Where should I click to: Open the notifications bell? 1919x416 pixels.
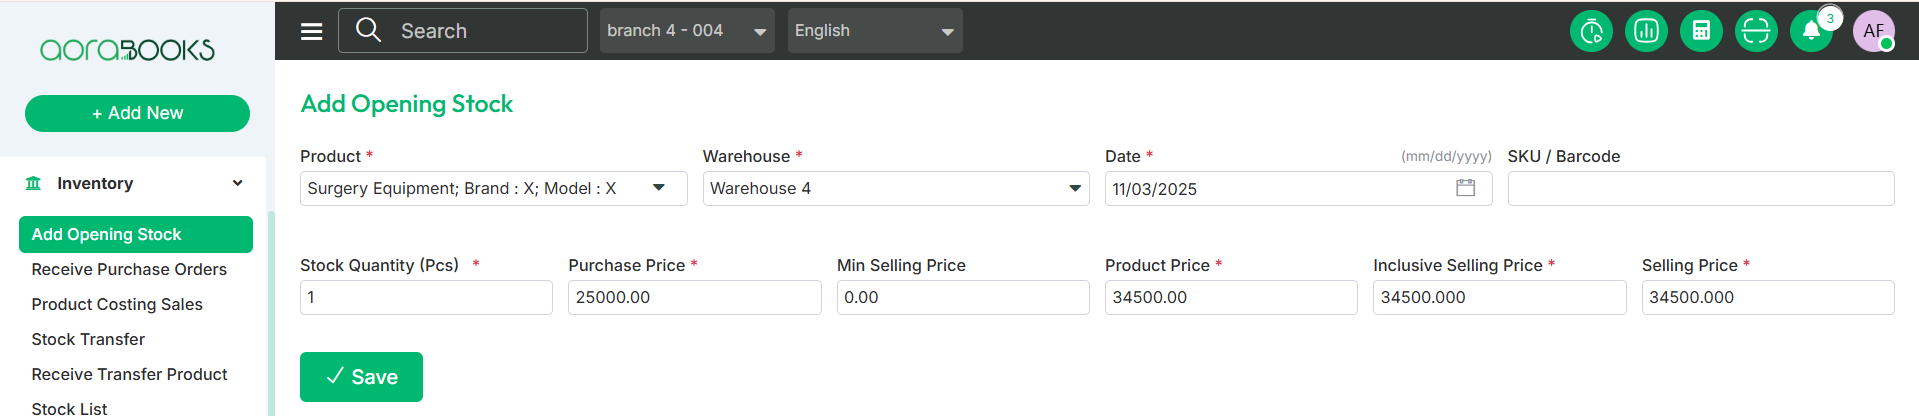pyautogui.click(x=1811, y=31)
